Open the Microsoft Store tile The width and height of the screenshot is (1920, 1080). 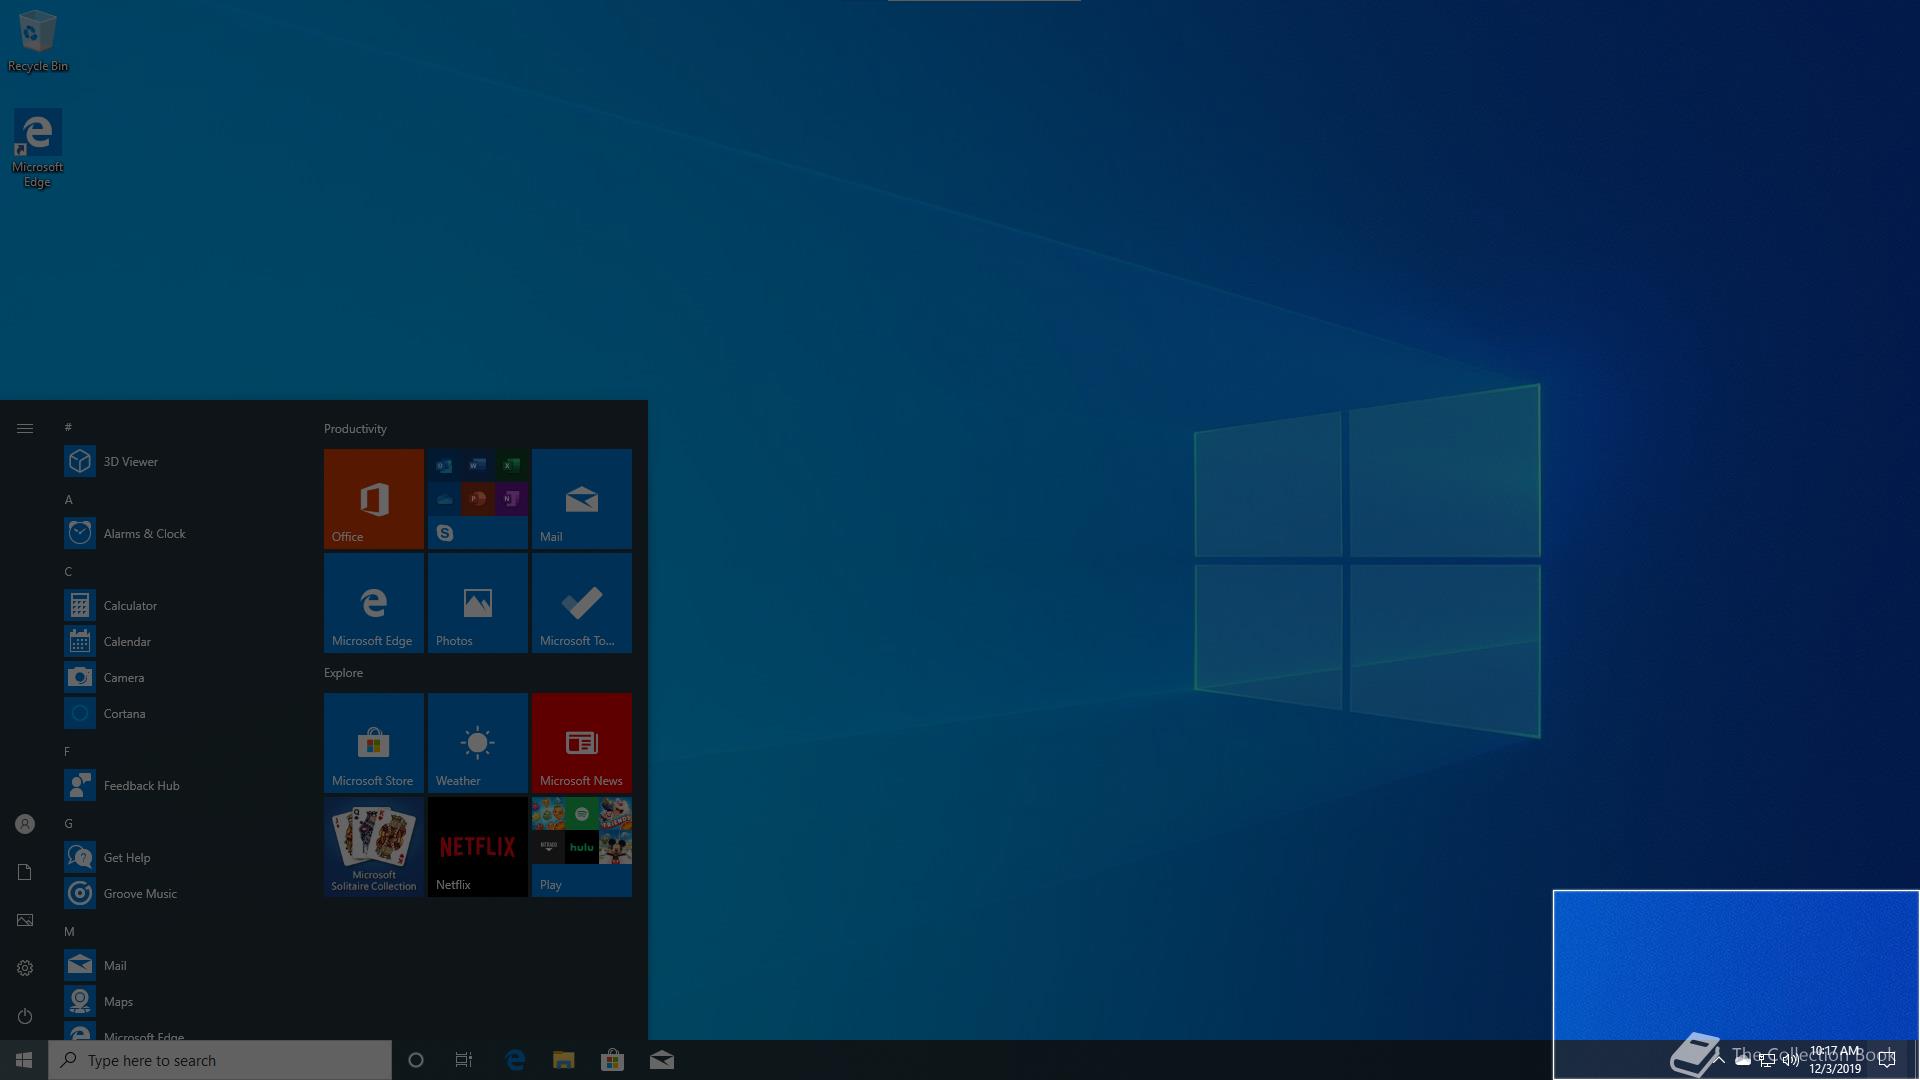point(374,743)
